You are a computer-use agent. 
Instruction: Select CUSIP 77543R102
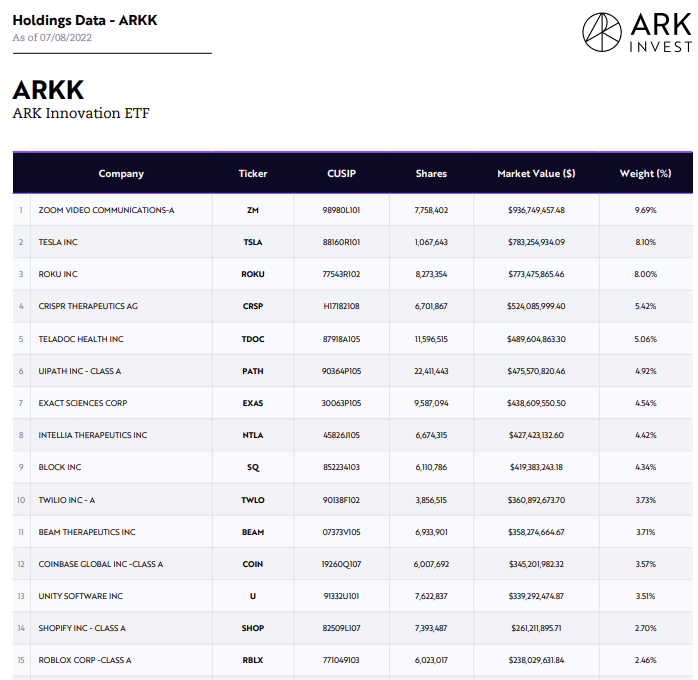[x=341, y=274]
